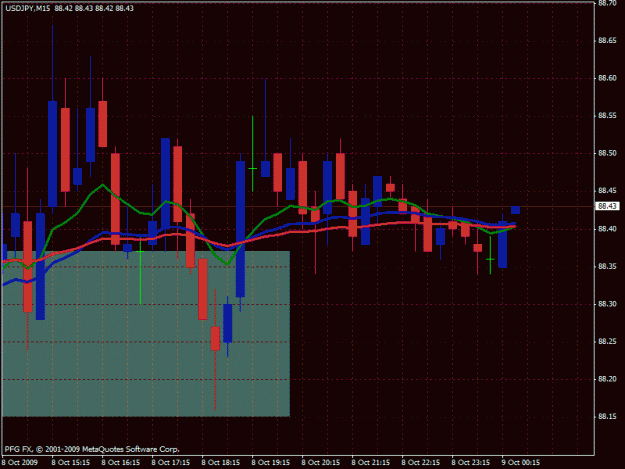
Task: Click the 88.65 price axis label
Action: click(x=607, y=41)
